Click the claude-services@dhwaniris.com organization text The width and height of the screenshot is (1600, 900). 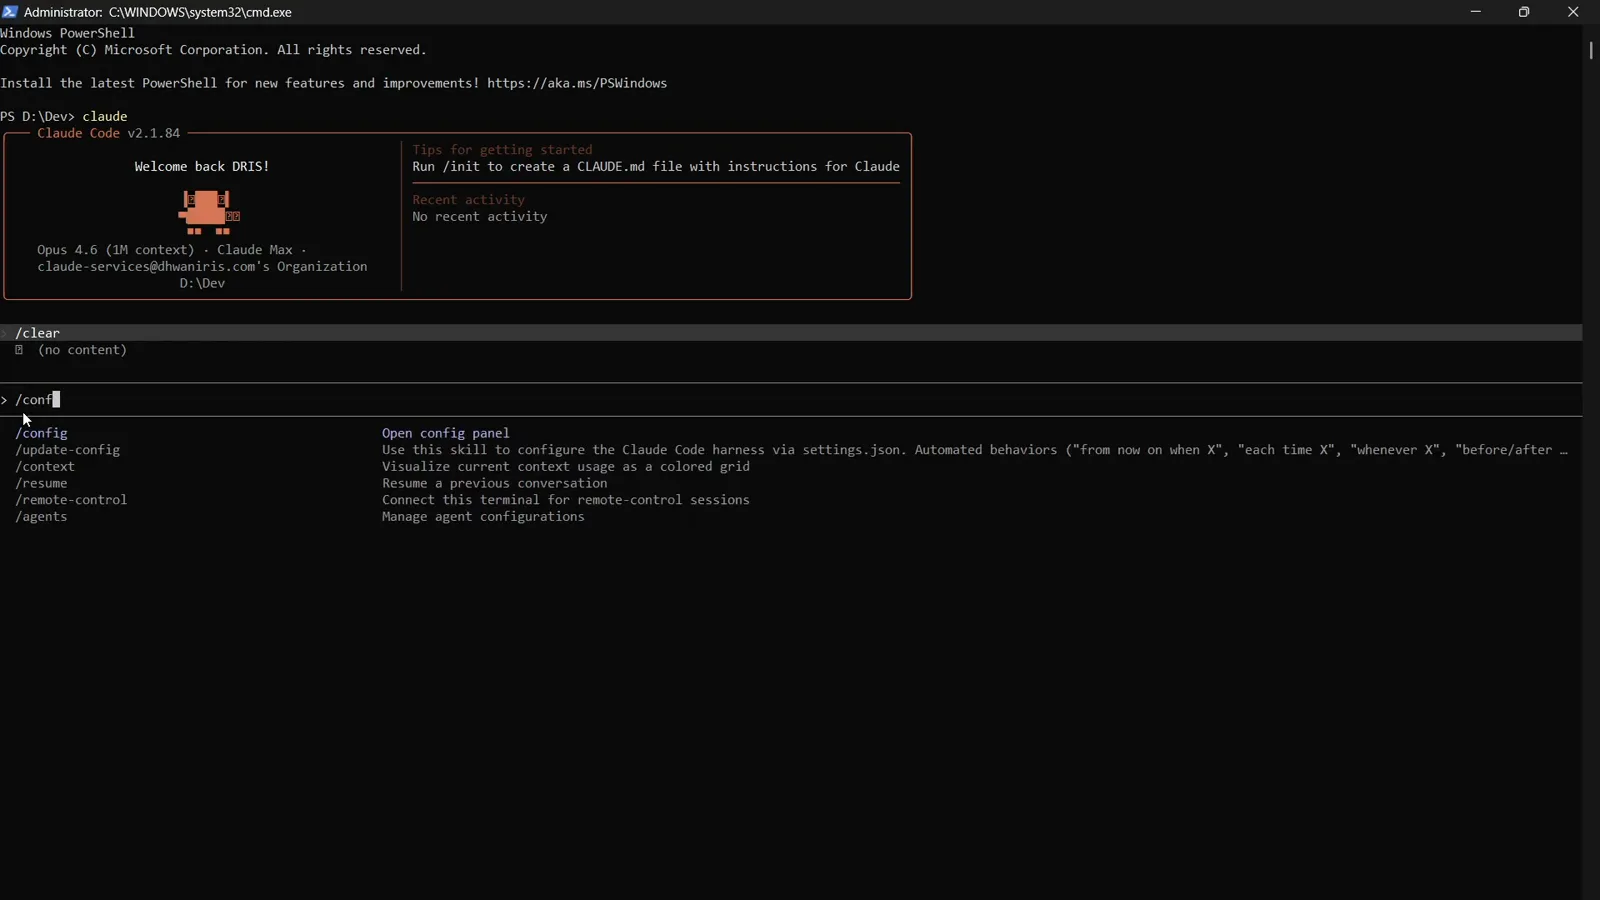click(202, 267)
